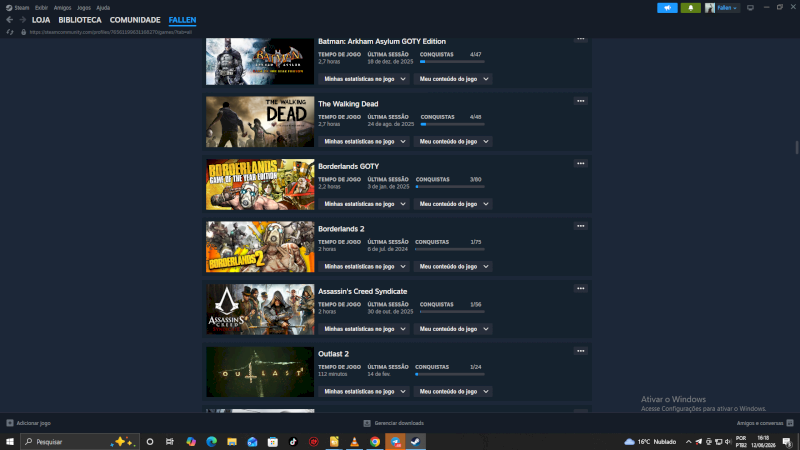The image size is (800, 450).
Task: Go forward with the arrow button
Action: 22,20
